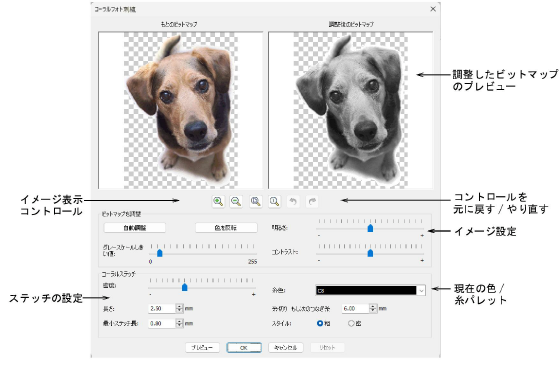The image size is (559, 371).
Task: Click the preview button
Action: click(x=202, y=347)
